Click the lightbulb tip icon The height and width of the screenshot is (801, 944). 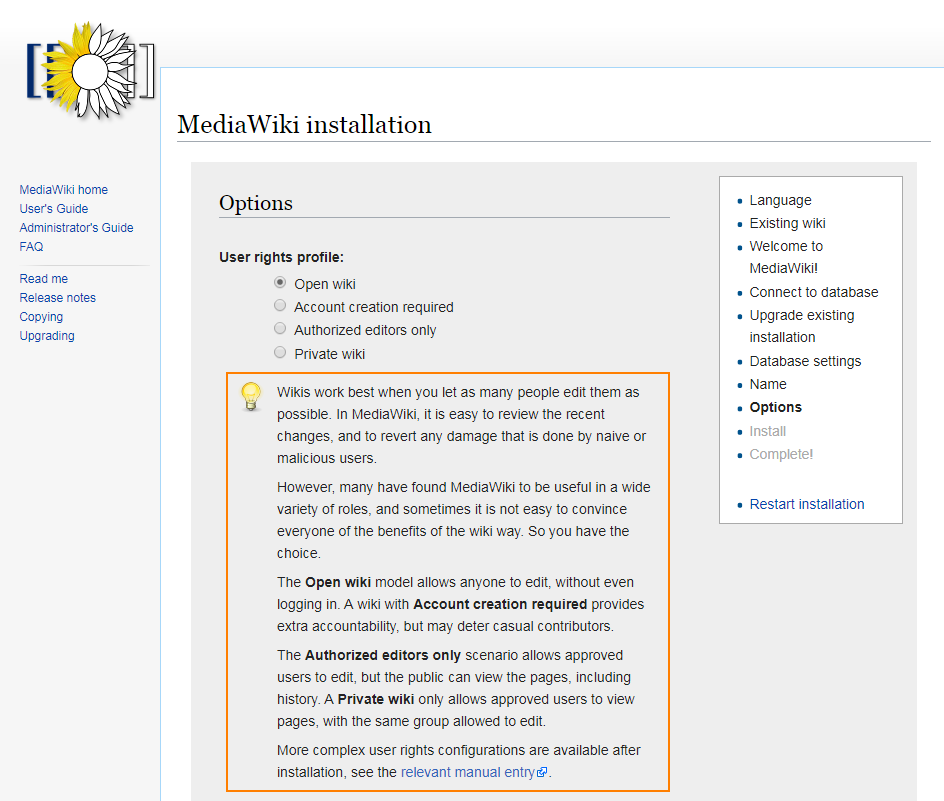coord(251,396)
